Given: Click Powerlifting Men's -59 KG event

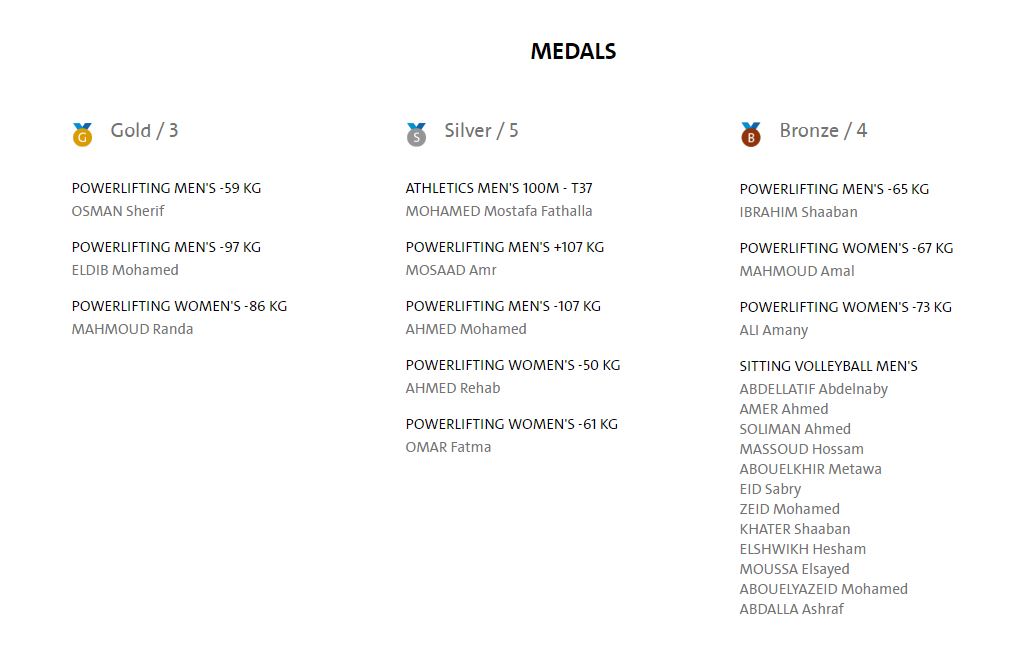Looking at the screenshot, I should [166, 188].
